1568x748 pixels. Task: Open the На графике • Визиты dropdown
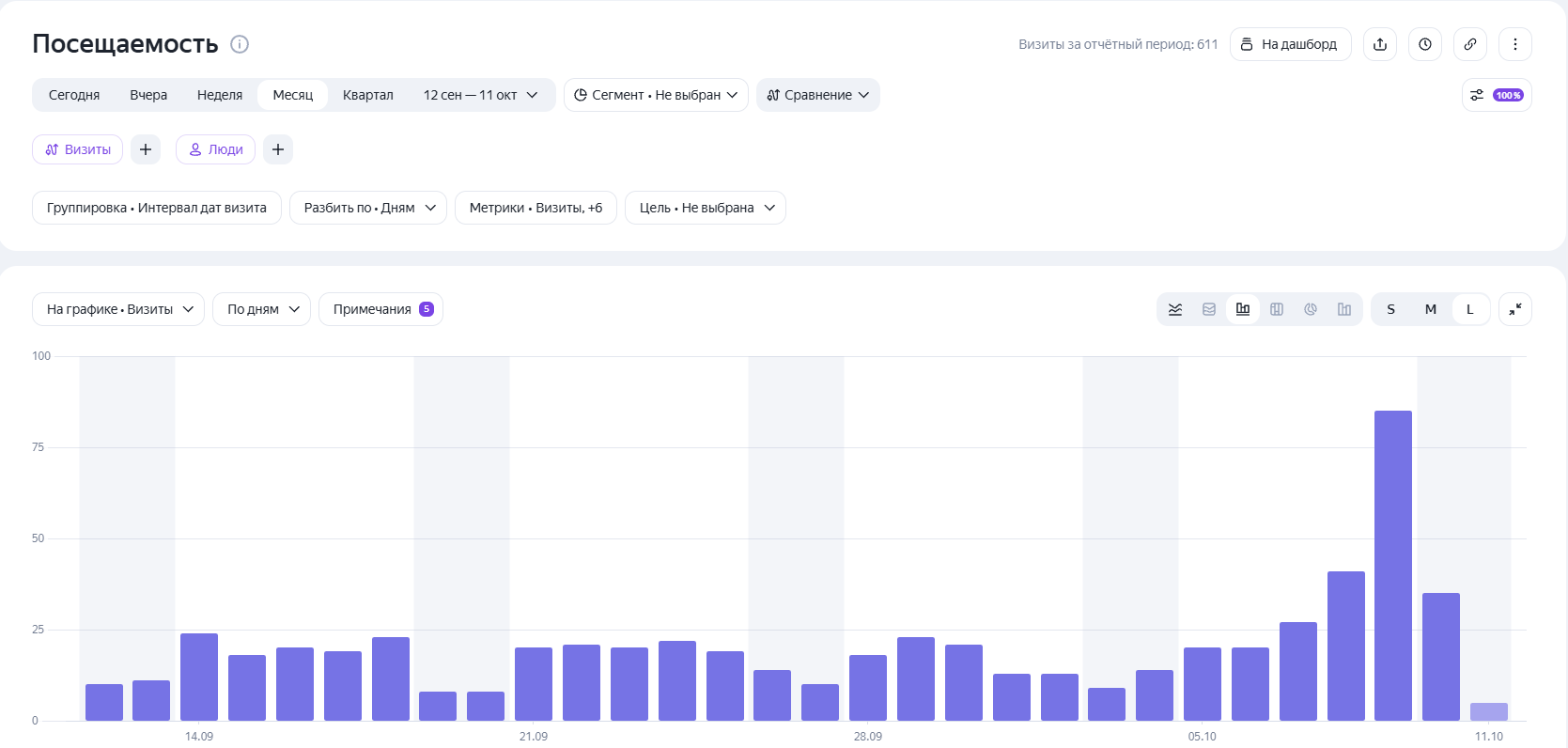(119, 309)
